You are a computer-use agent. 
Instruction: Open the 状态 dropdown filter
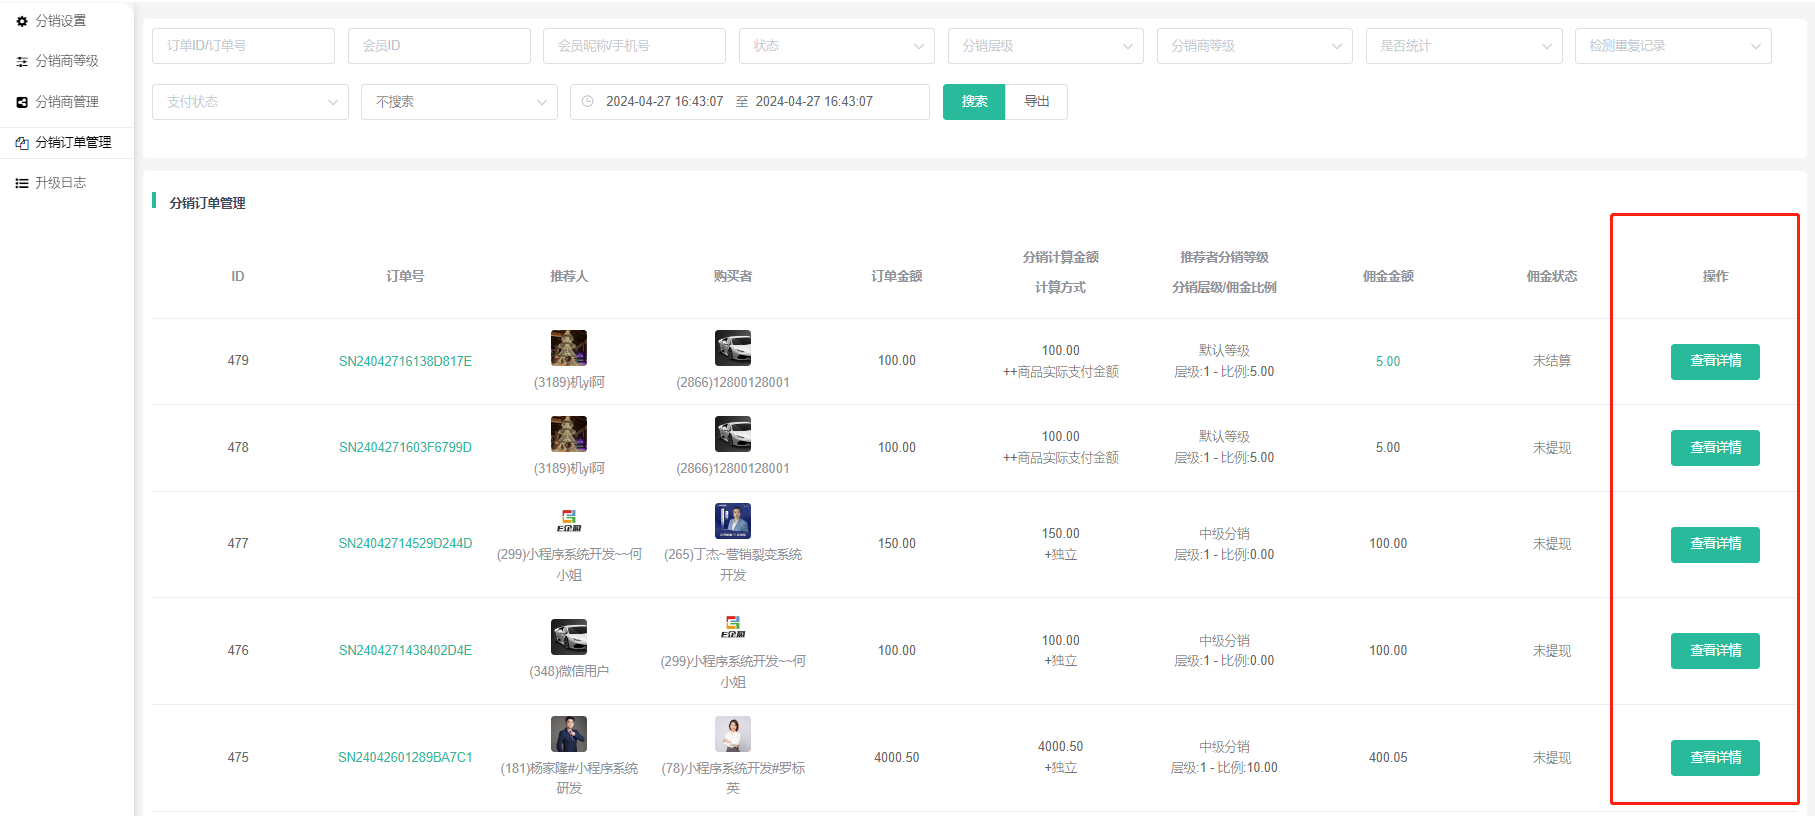click(836, 46)
